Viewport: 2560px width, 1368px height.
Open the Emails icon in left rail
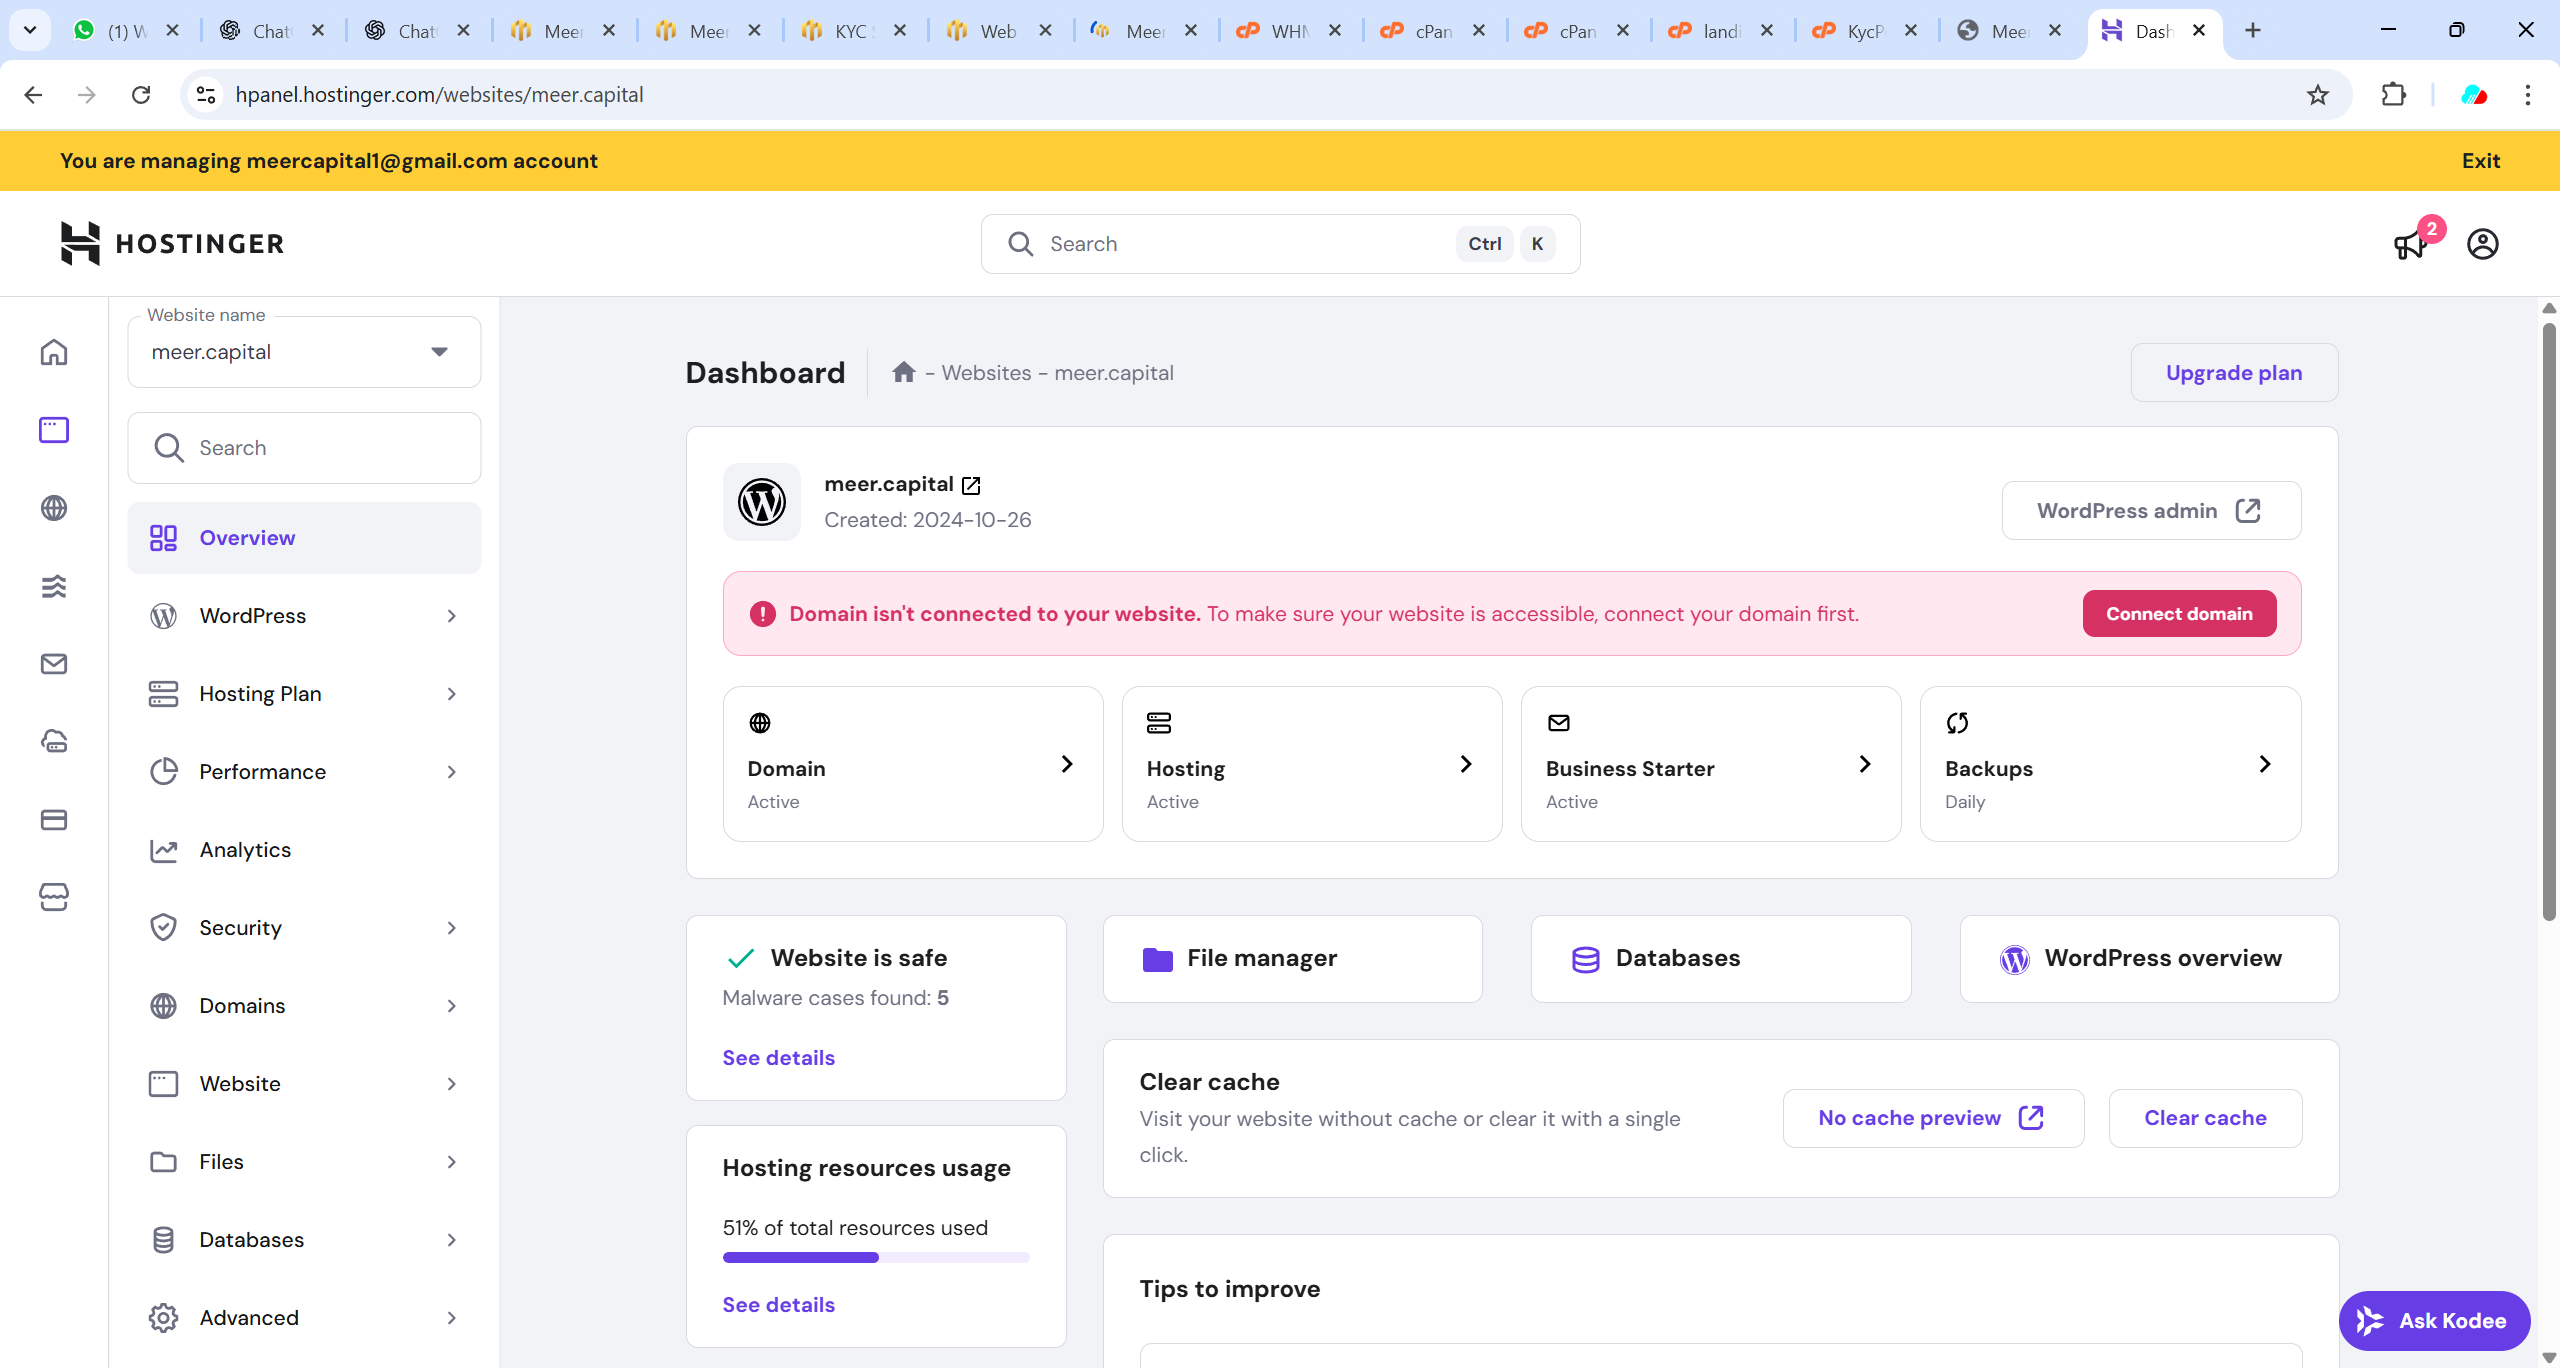tap(54, 664)
